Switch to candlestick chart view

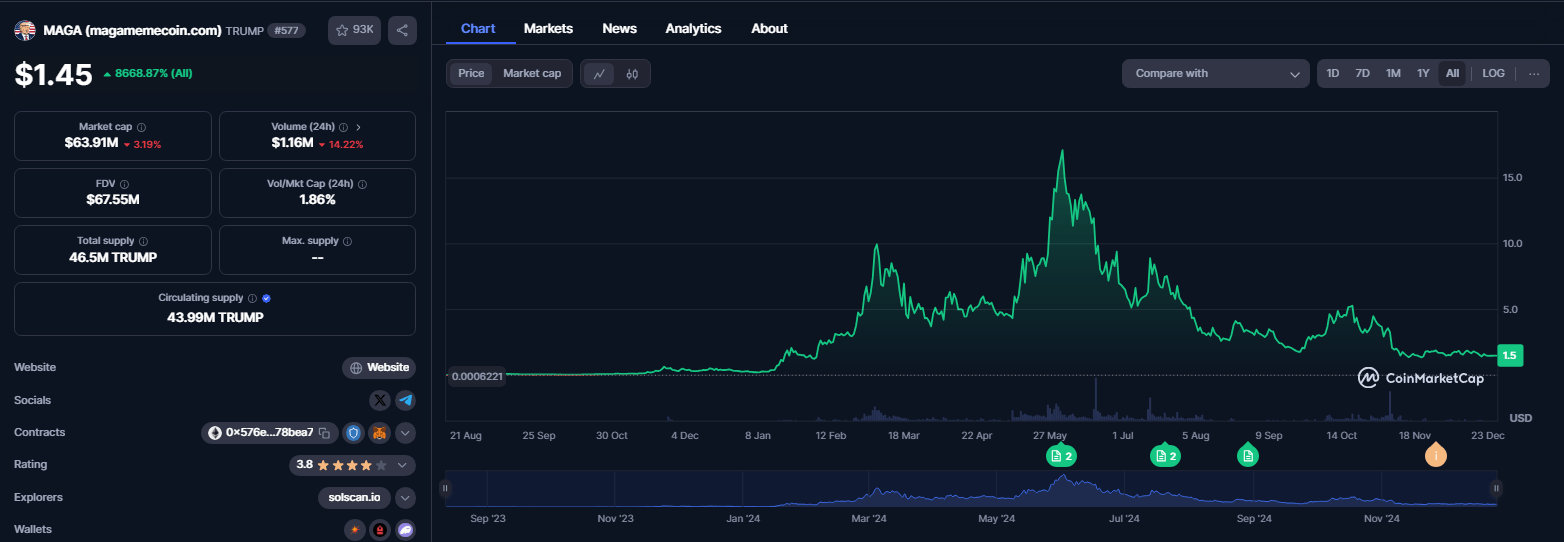[x=632, y=73]
